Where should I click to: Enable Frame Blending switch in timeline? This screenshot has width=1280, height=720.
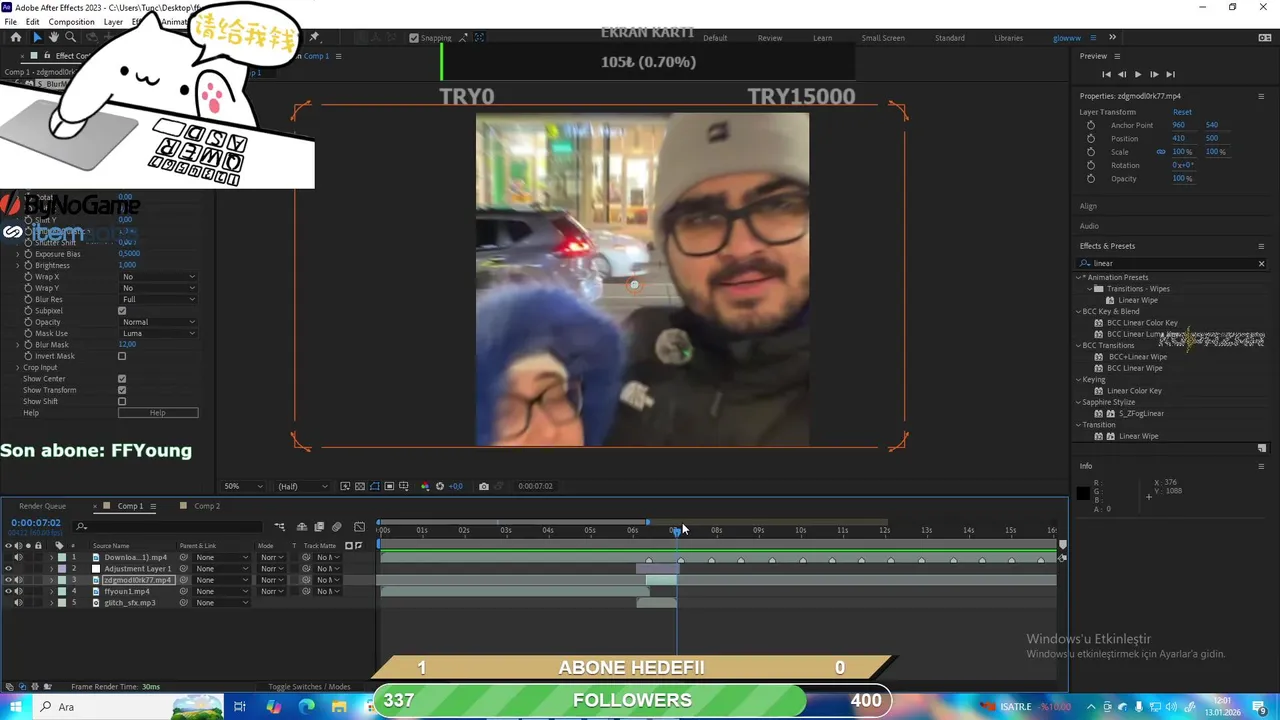point(319,527)
